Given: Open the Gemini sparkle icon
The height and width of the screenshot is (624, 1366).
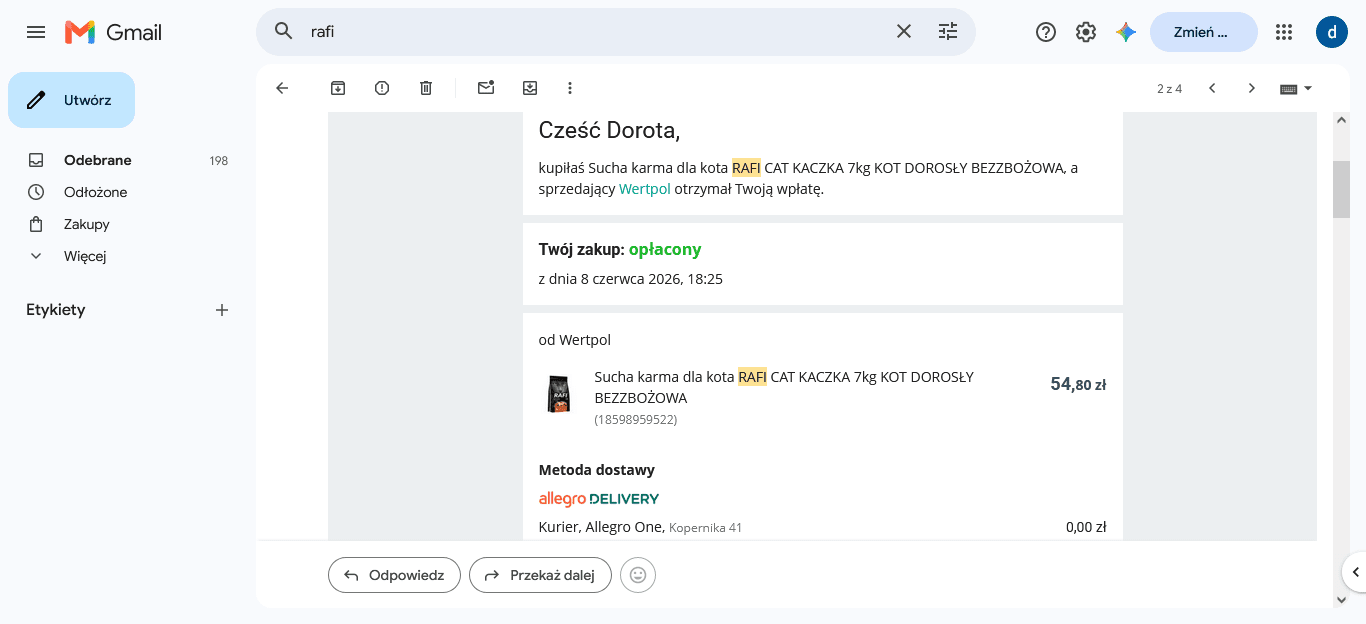Looking at the screenshot, I should [1126, 32].
